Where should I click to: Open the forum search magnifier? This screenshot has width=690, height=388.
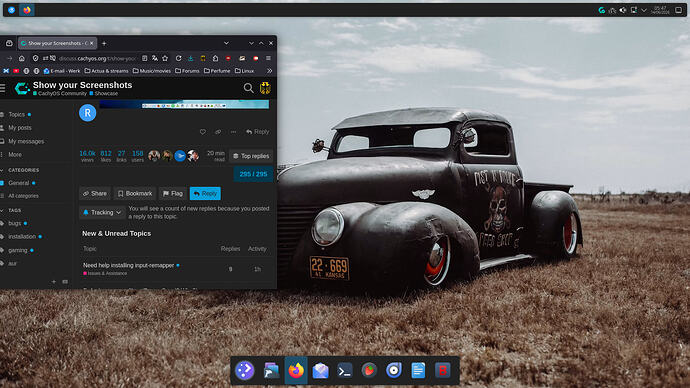248,88
